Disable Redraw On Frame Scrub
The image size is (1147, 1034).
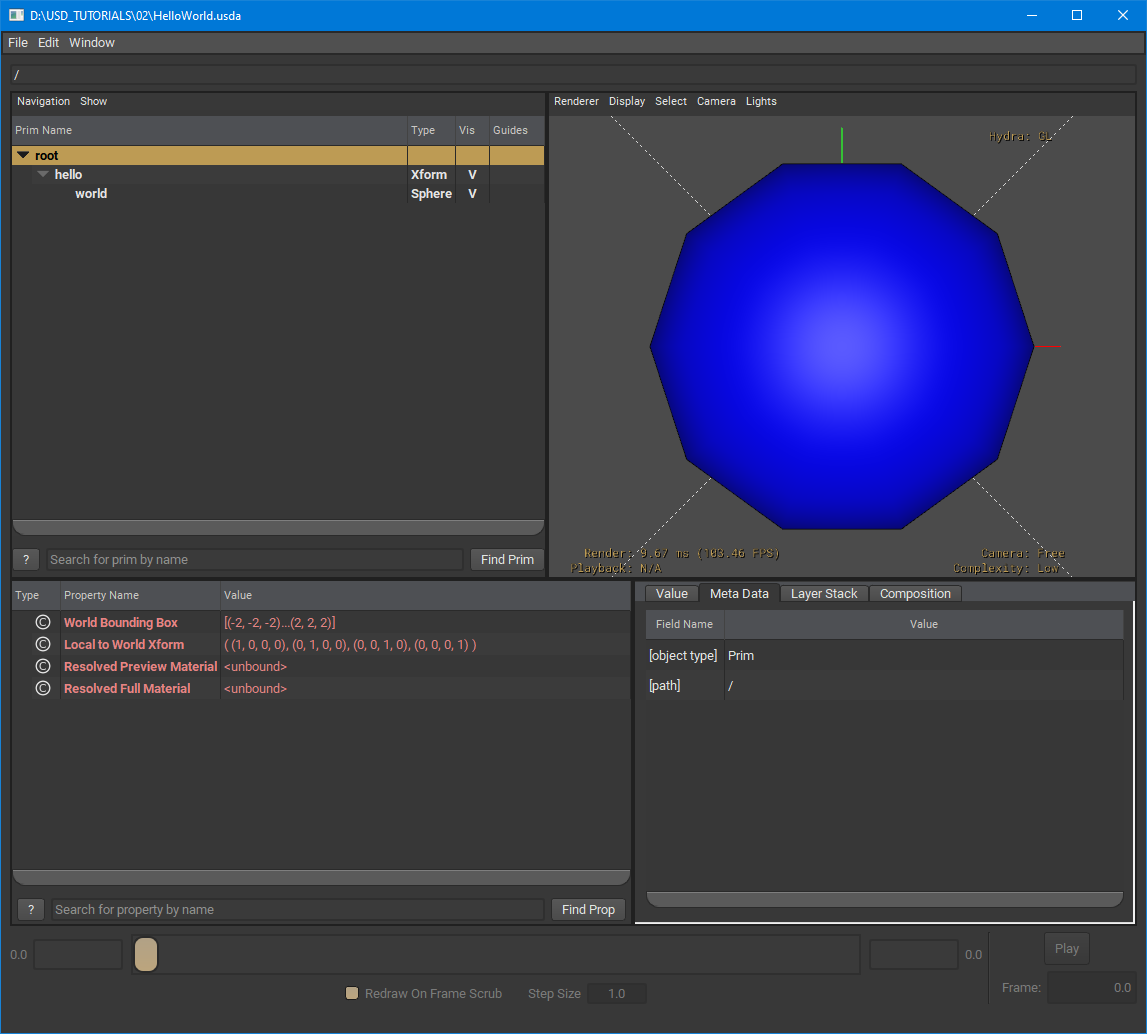click(351, 993)
